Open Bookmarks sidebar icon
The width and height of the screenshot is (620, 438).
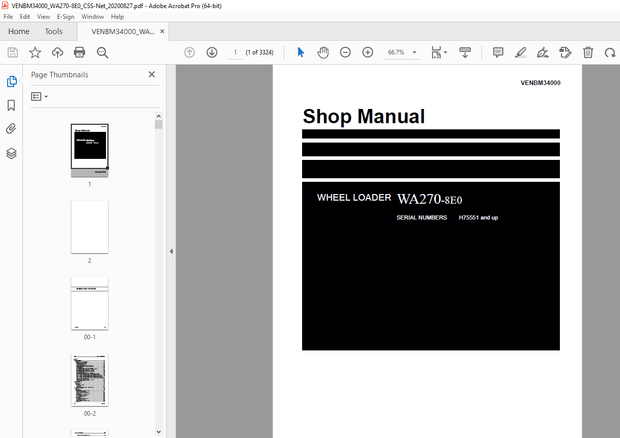tap(11, 105)
